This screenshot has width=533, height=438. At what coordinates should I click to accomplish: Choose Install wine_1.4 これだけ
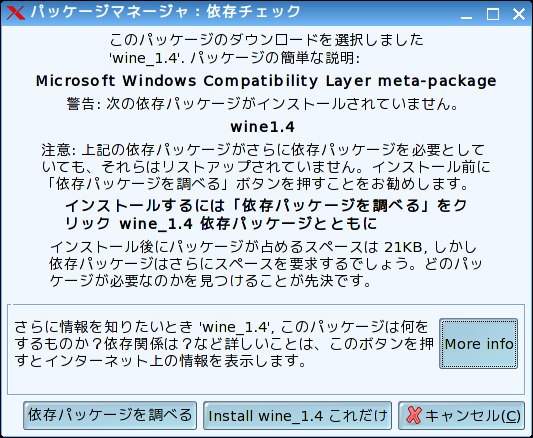pos(297,415)
